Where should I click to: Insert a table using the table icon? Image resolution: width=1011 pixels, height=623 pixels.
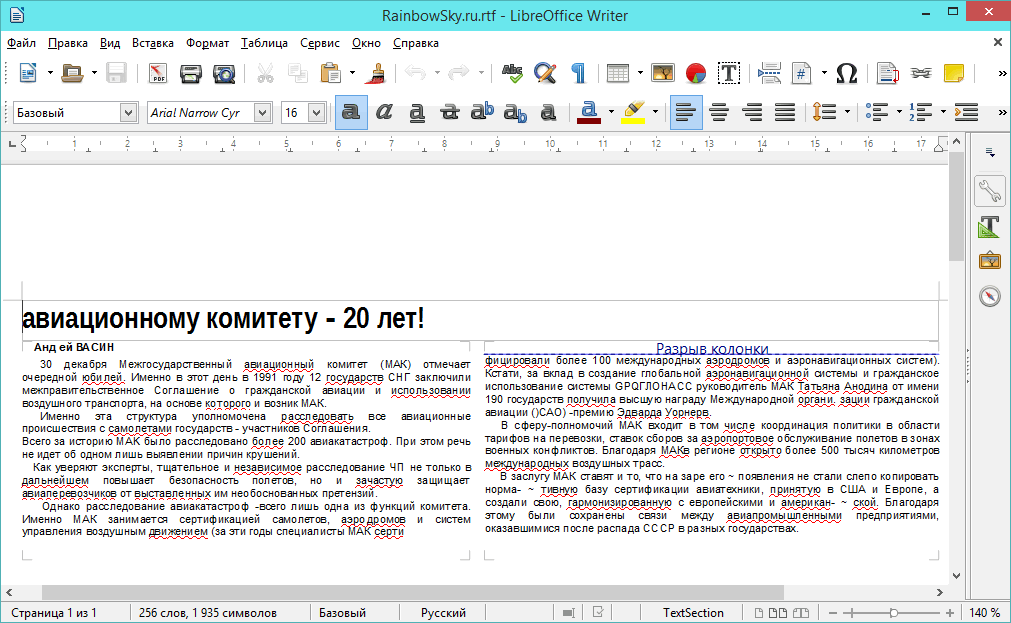coord(617,73)
